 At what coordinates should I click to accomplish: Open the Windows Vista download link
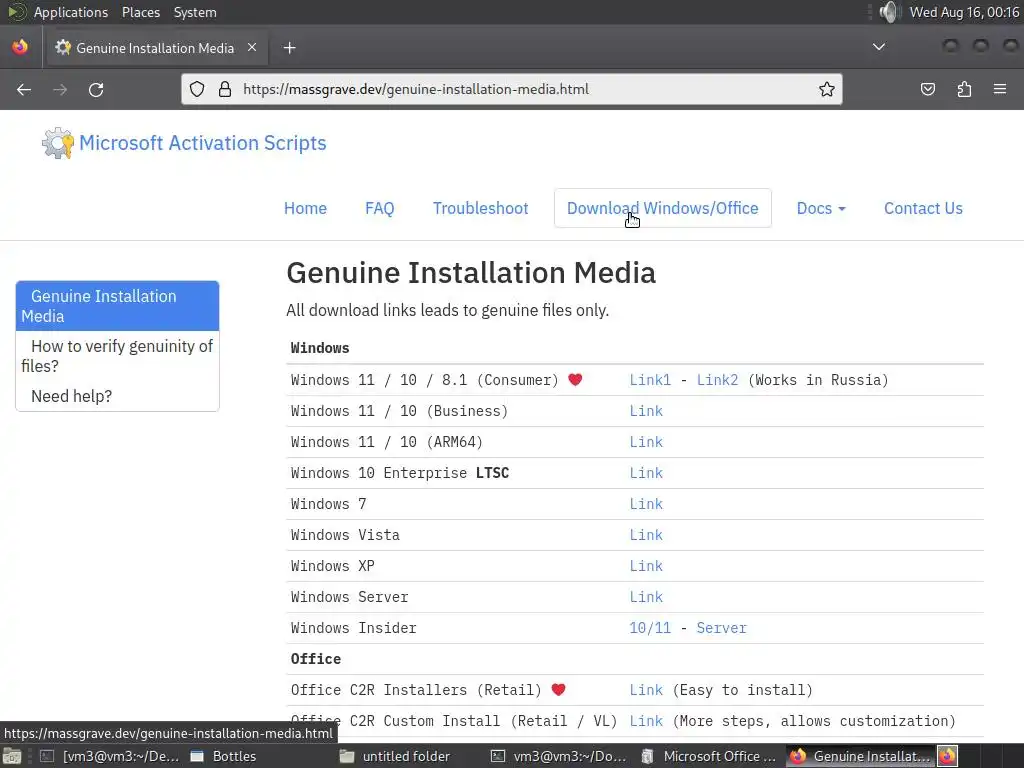pyautogui.click(x=646, y=535)
